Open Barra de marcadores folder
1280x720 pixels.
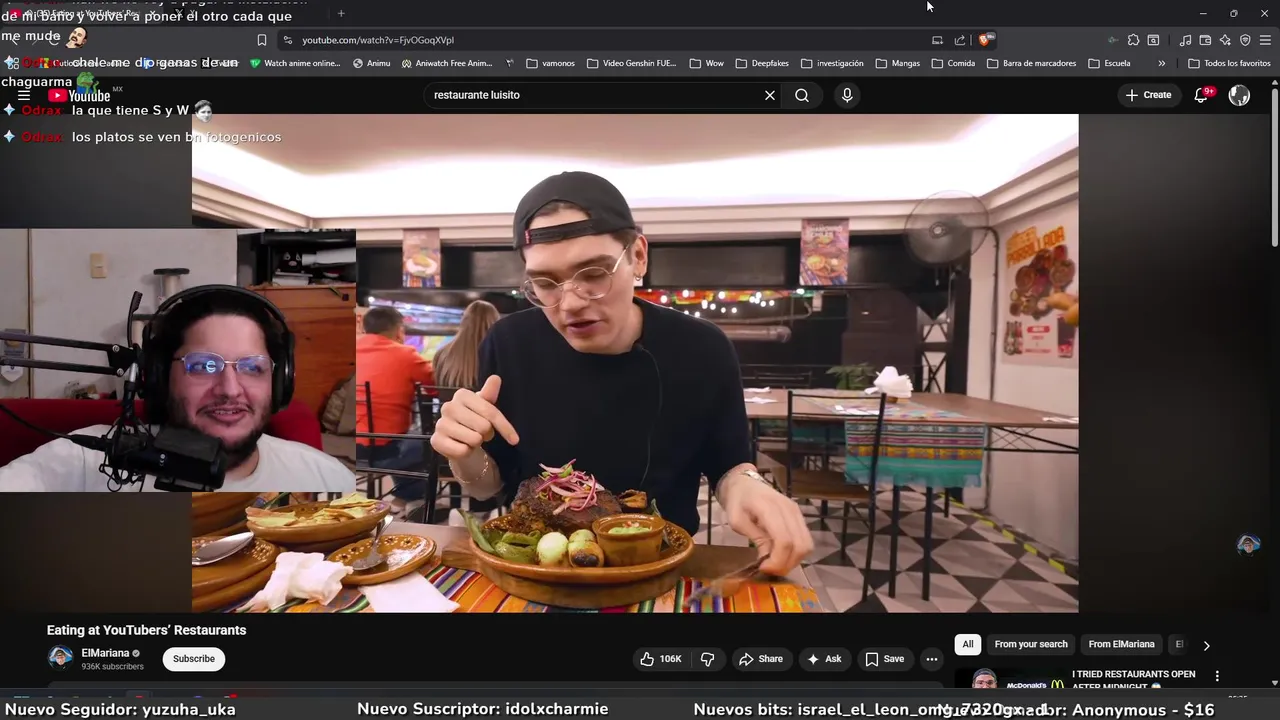[x=1032, y=63]
